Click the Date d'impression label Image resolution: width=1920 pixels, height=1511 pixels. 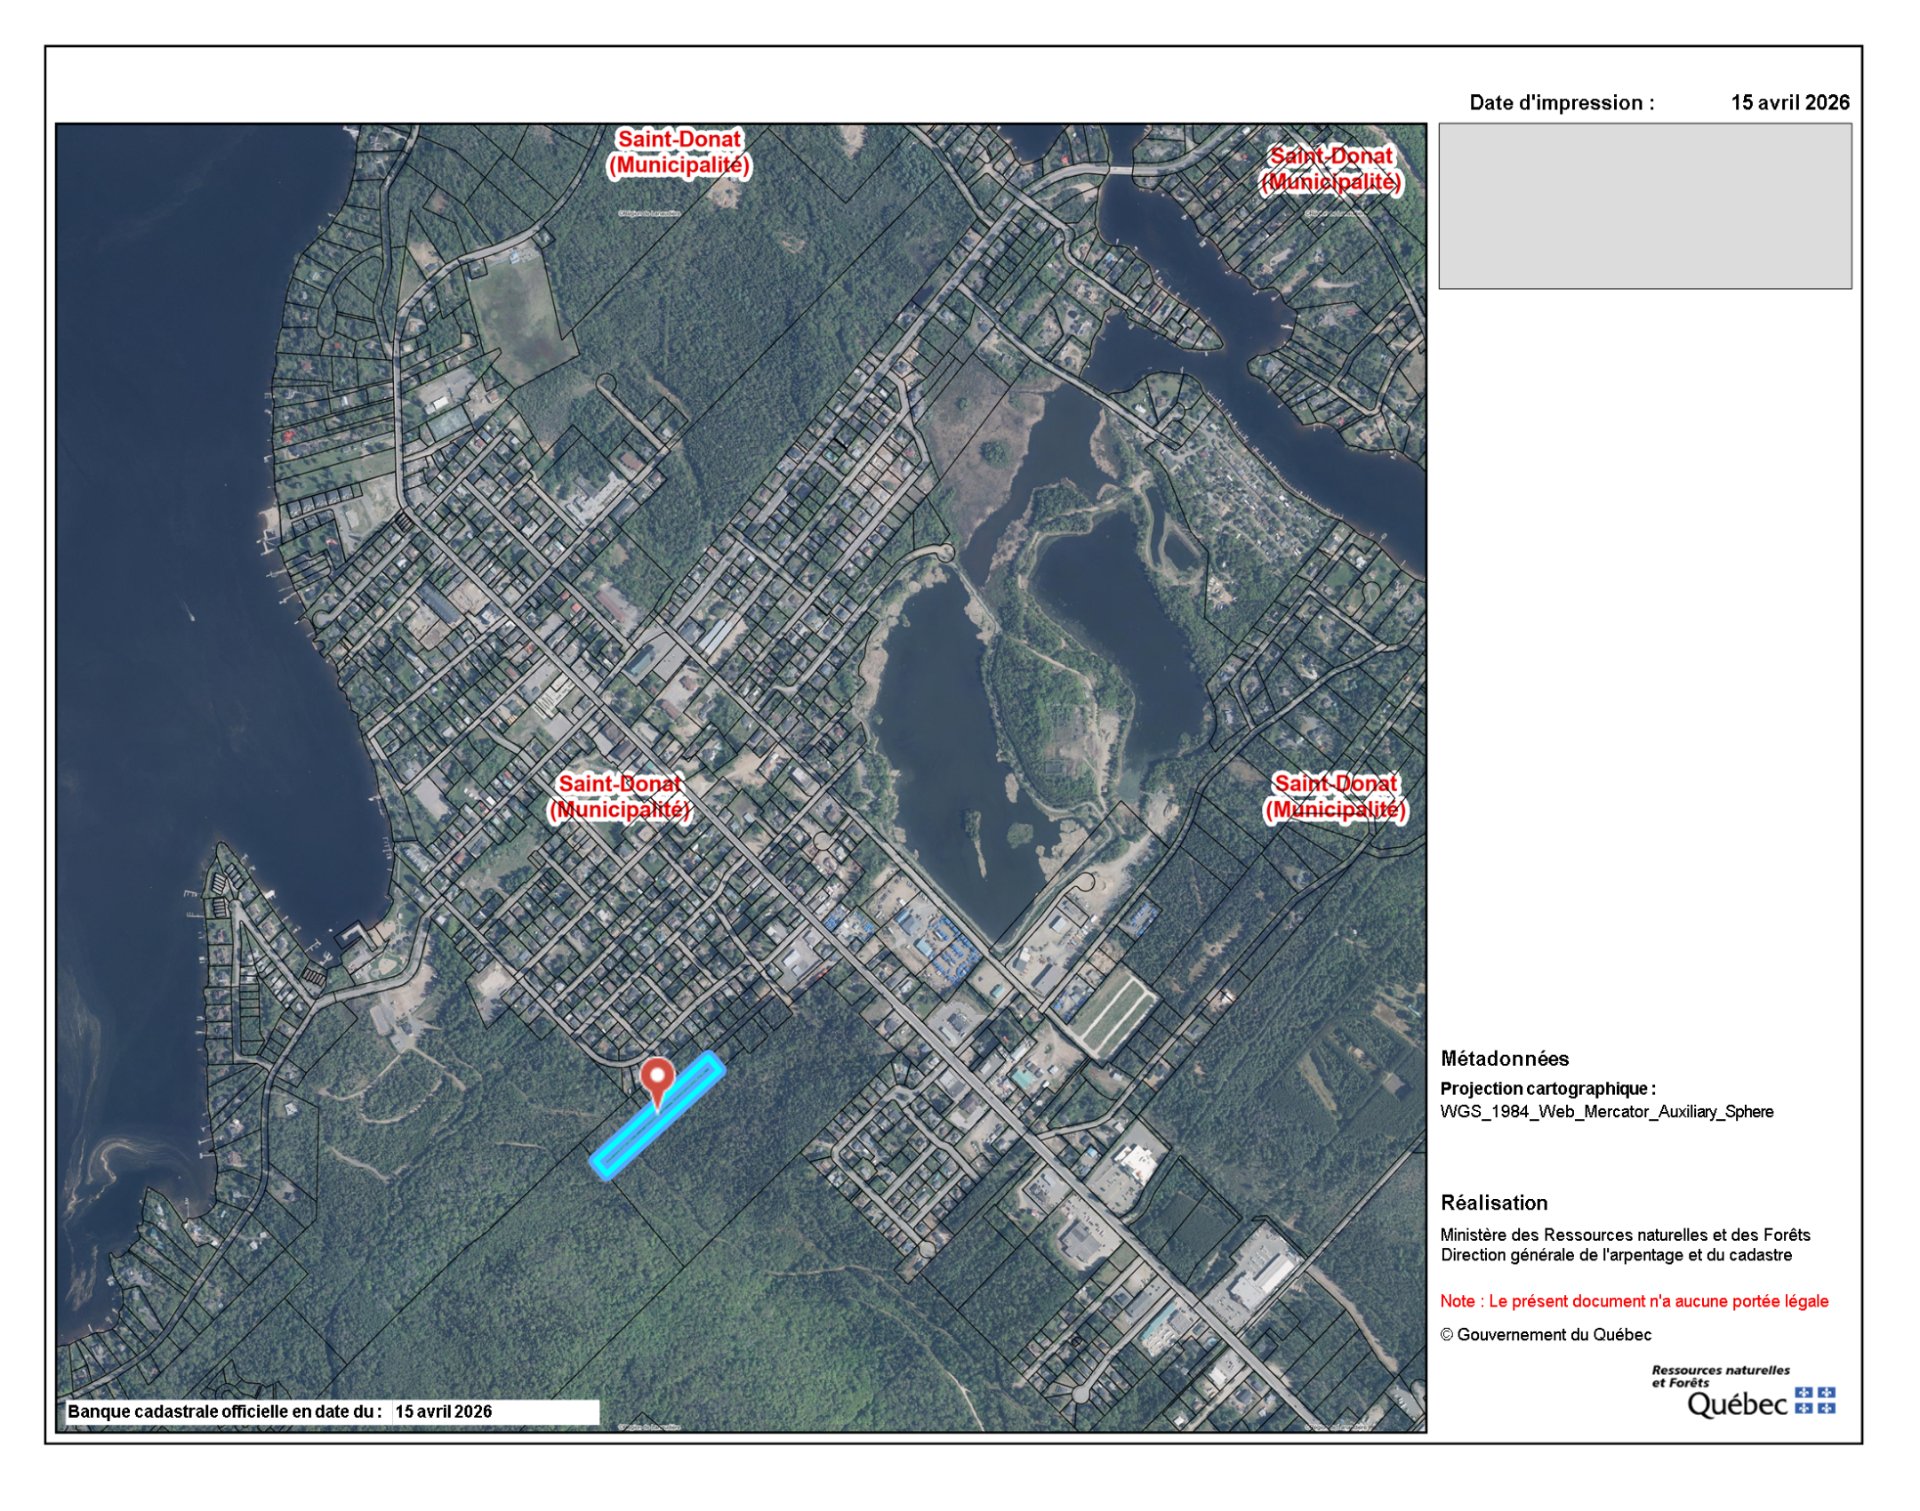coord(1561,102)
